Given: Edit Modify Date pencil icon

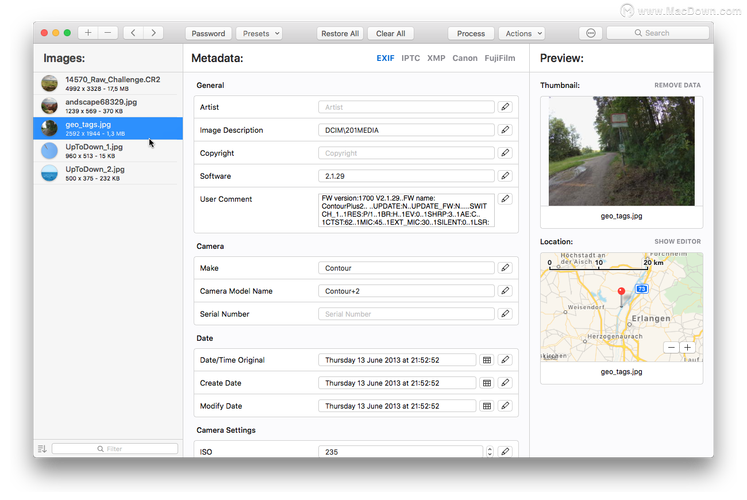Looking at the screenshot, I should tap(505, 406).
